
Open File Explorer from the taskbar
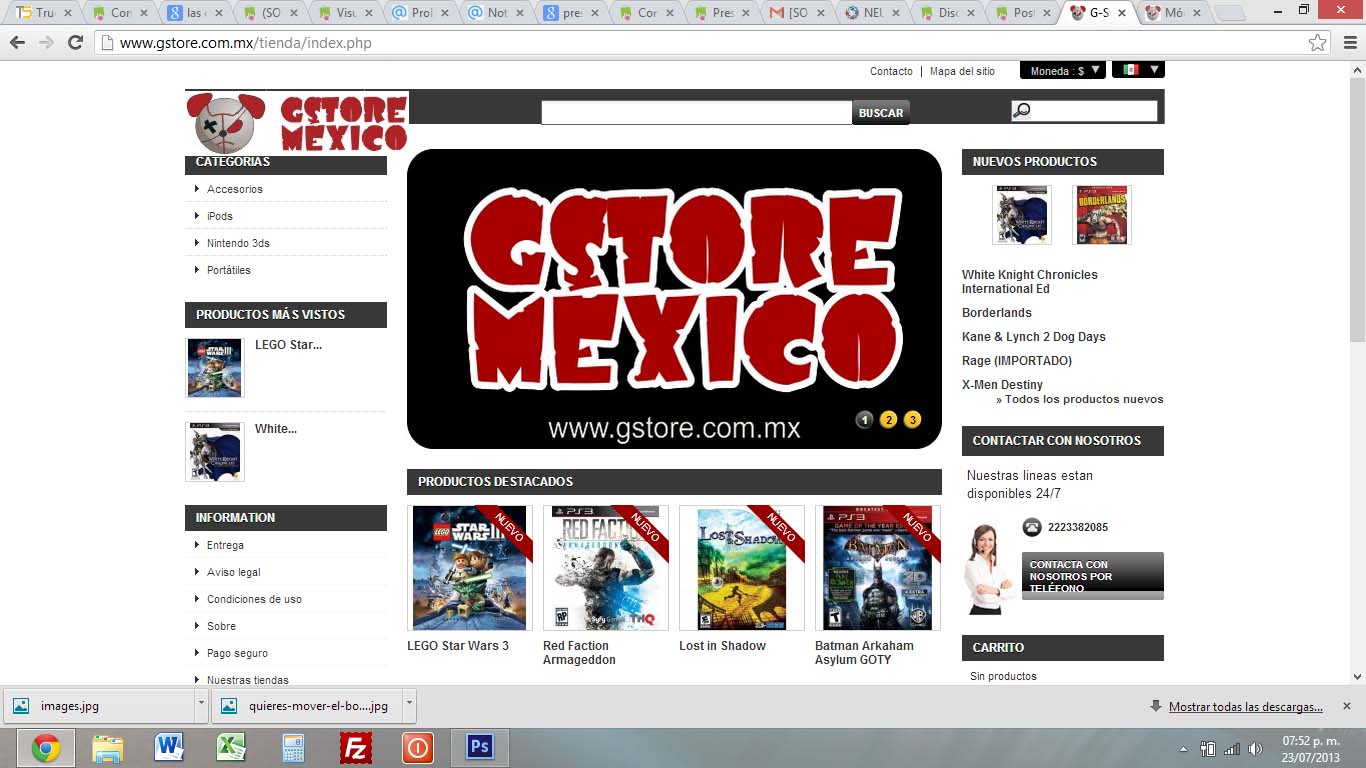[108, 748]
